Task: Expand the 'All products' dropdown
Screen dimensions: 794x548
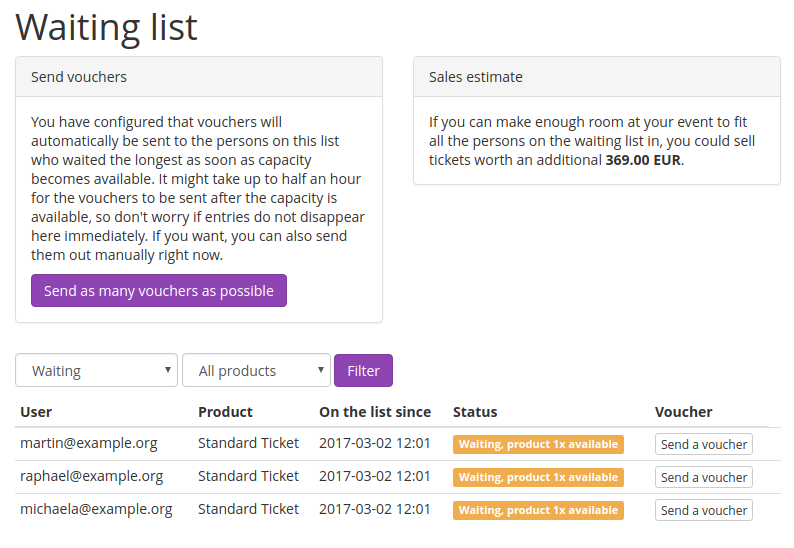Action: (256, 371)
